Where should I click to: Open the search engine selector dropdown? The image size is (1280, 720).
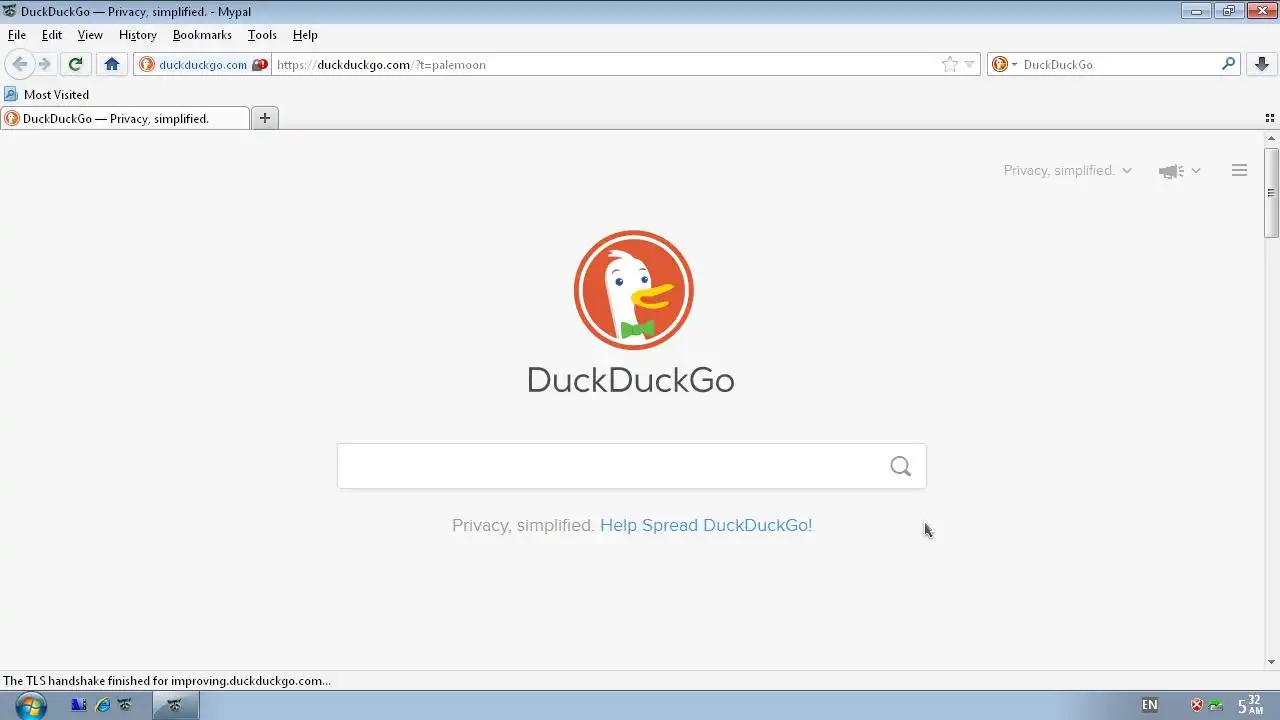(x=1004, y=64)
